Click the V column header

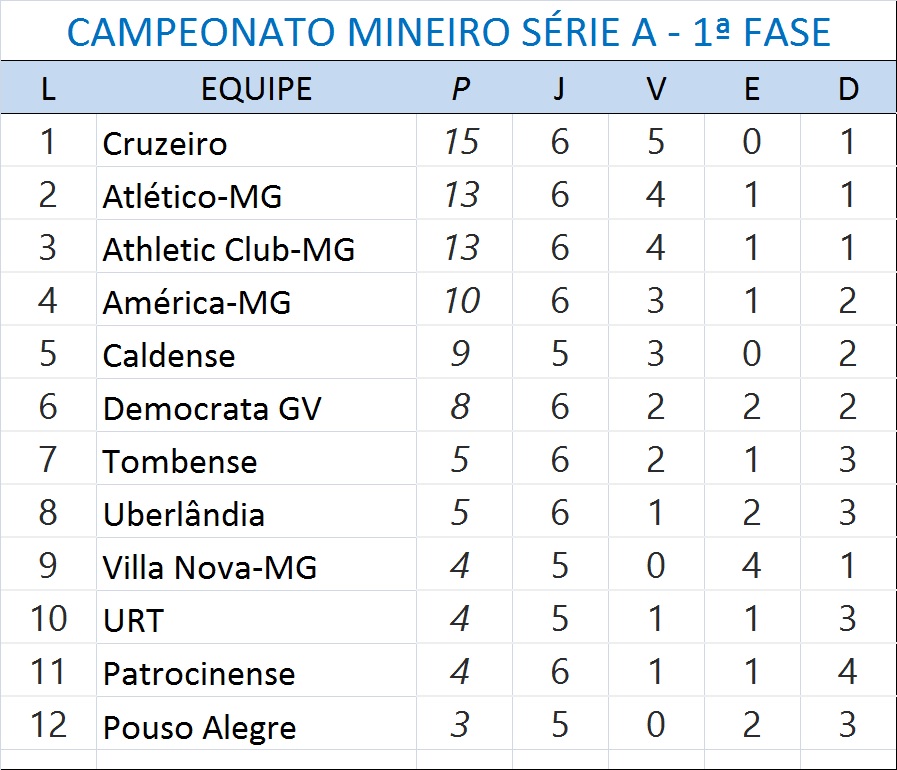655,89
